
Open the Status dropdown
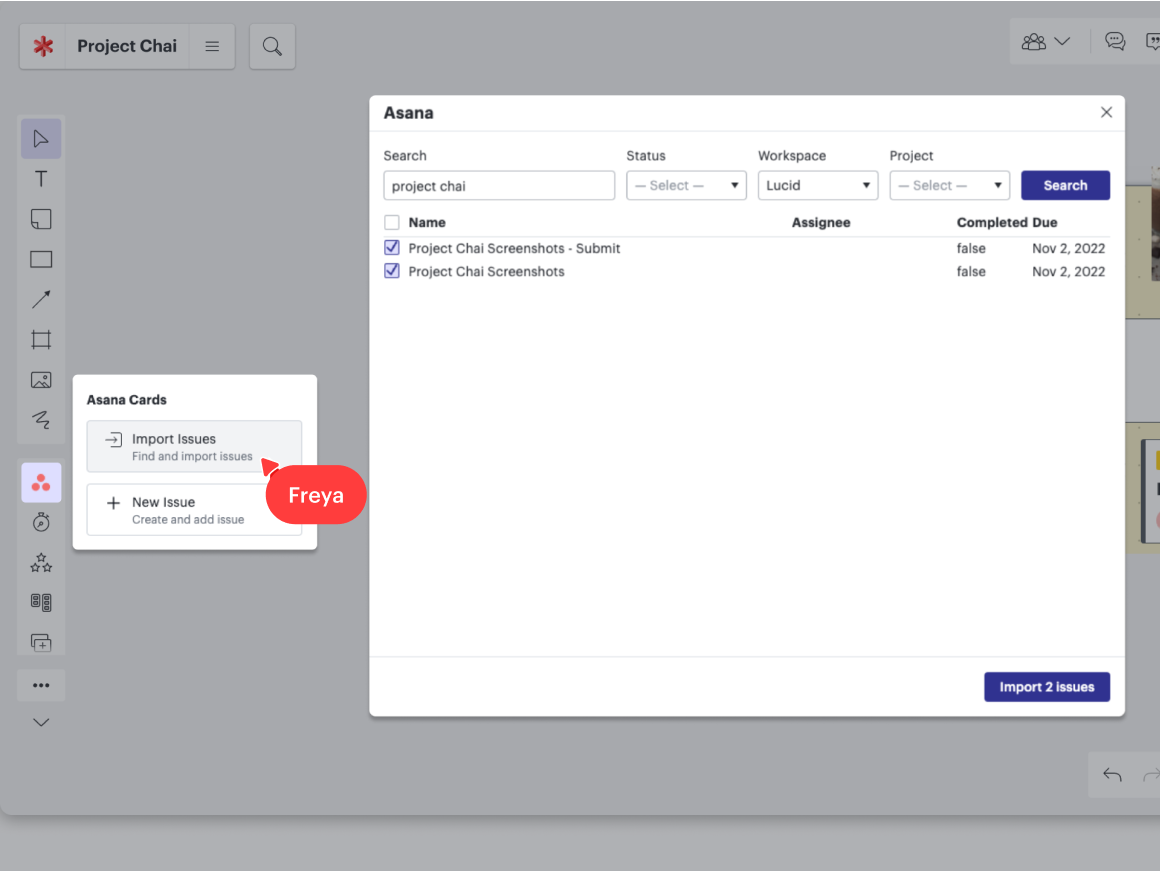(686, 185)
